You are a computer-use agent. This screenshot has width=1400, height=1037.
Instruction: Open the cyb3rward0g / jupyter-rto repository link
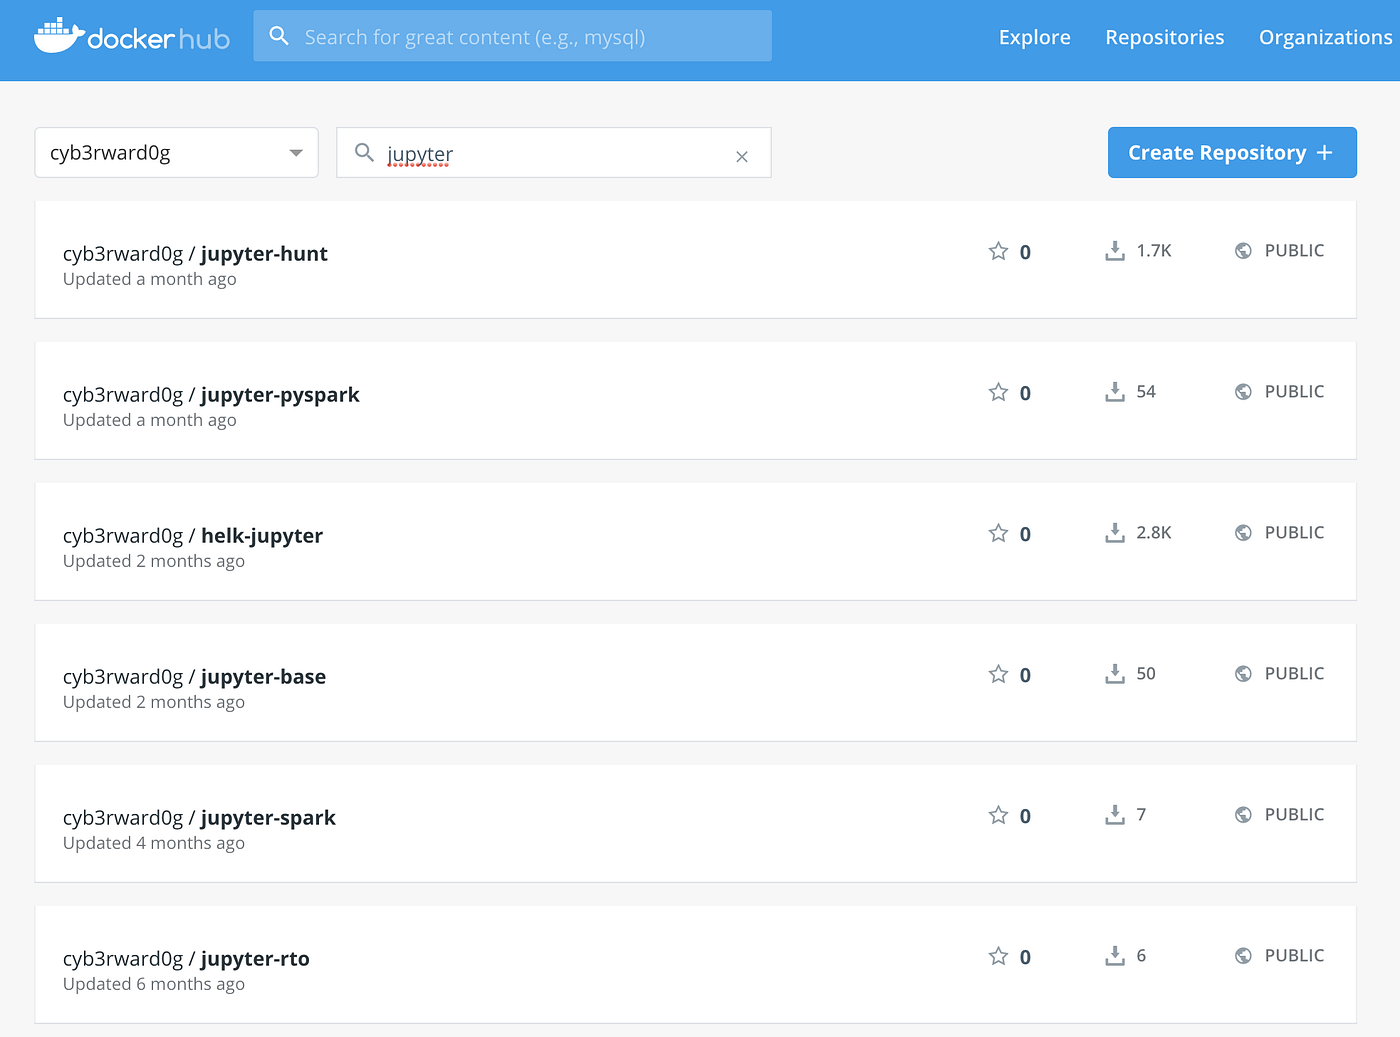186,959
